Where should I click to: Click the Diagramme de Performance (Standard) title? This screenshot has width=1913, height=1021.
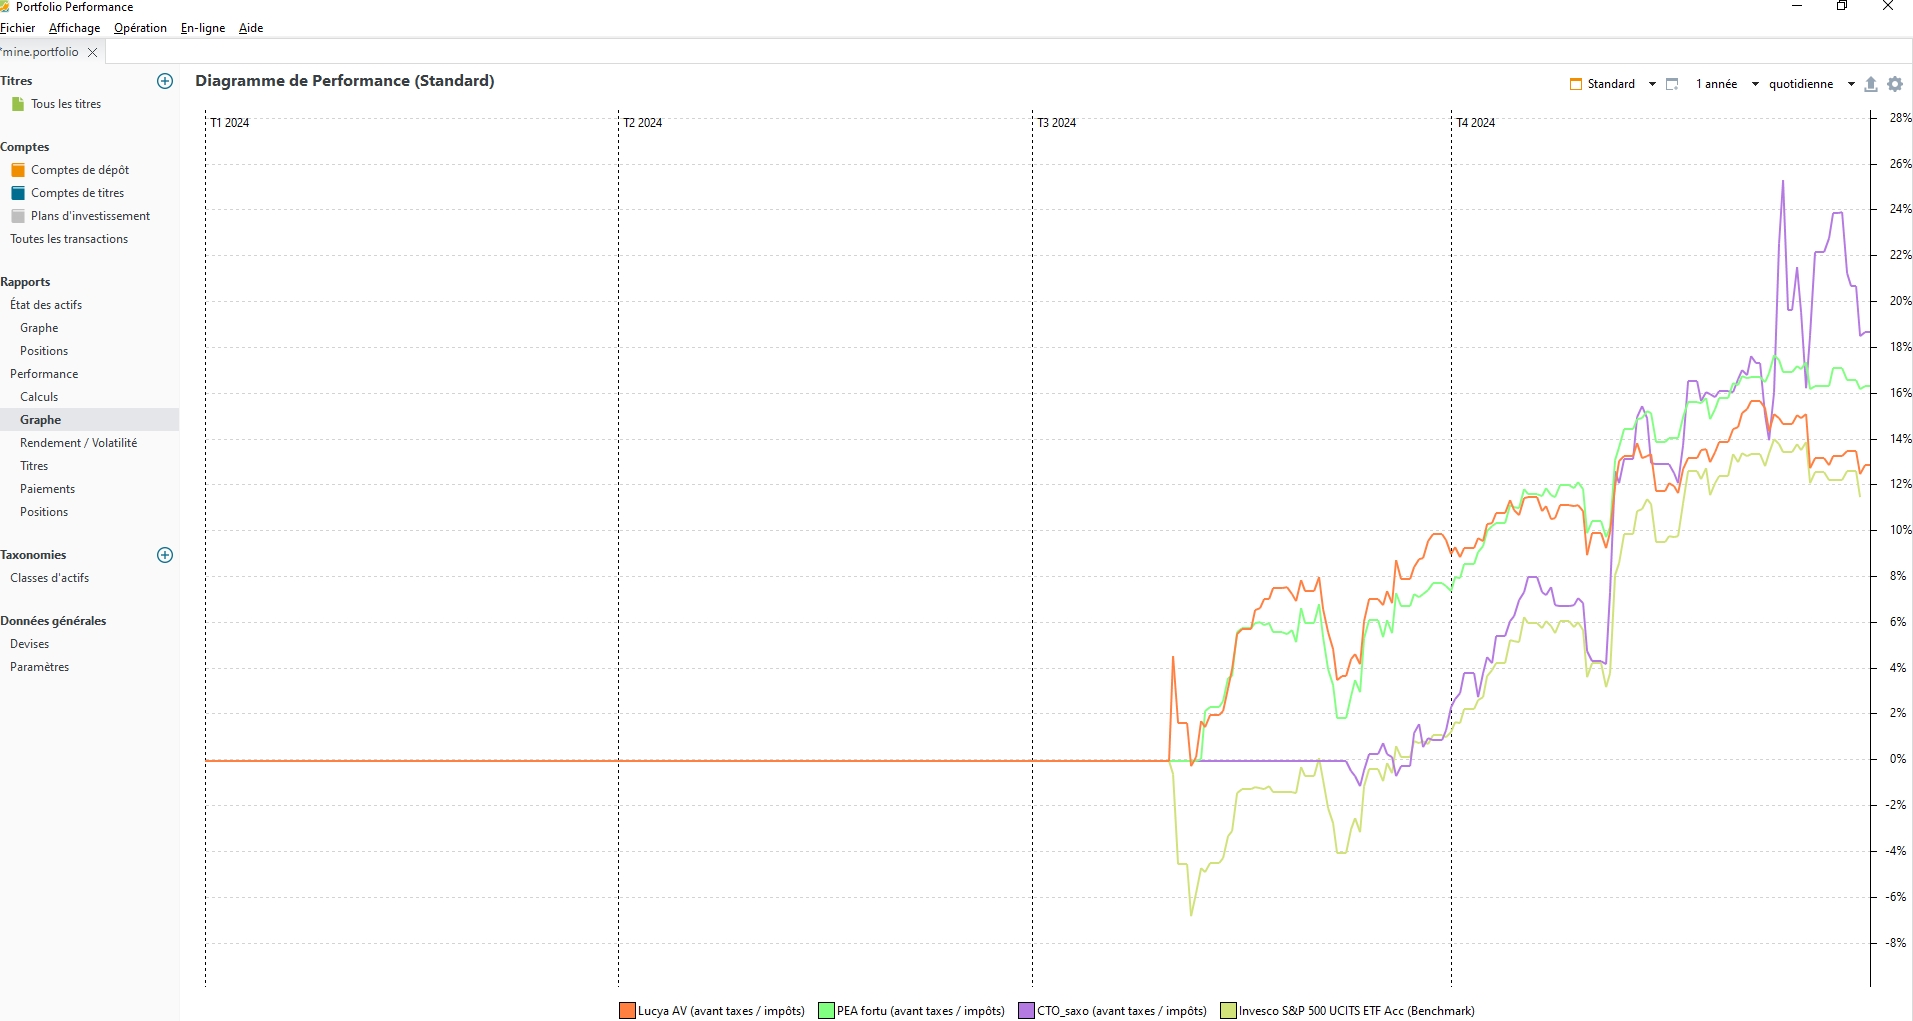(345, 81)
